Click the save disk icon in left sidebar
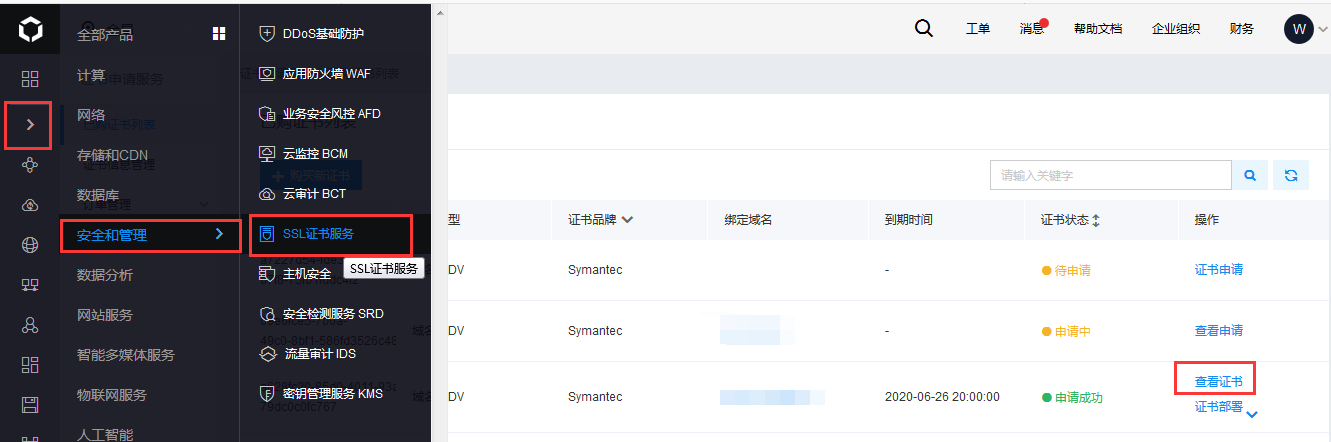Screen dimensions: 1331x442 point(30,404)
